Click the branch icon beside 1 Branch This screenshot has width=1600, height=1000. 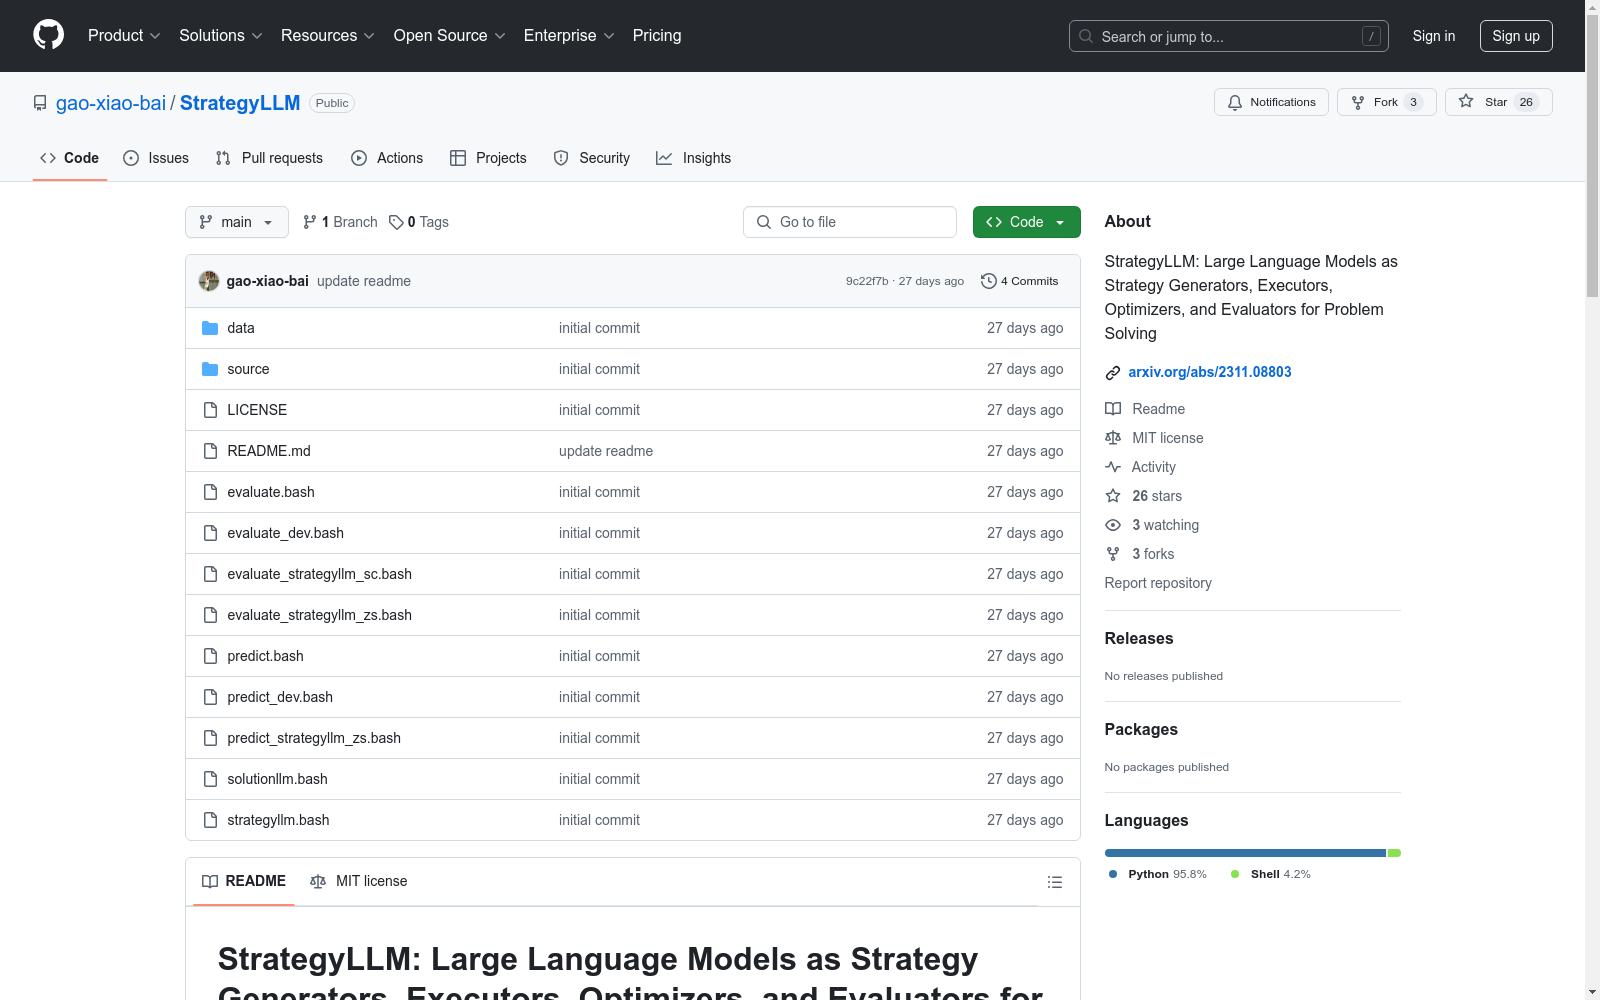310,222
